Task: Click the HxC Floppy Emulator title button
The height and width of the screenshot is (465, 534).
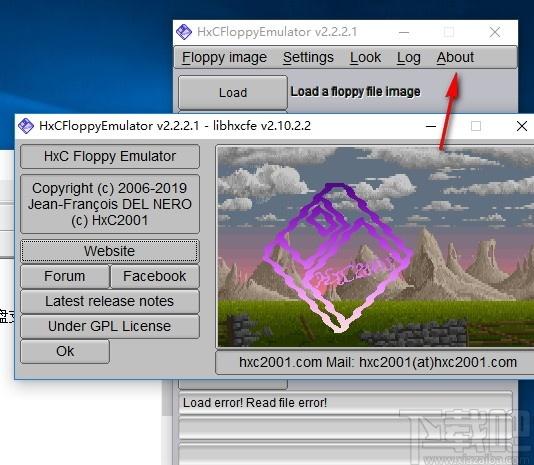Action: pyautogui.click(x=110, y=156)
